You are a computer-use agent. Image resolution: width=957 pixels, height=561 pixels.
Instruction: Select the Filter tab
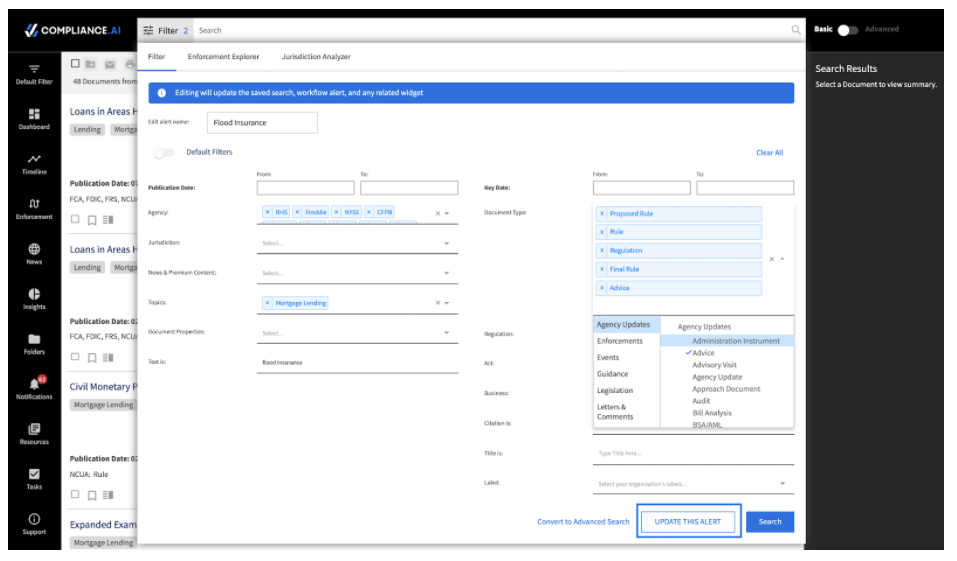(x=157, y=56)
